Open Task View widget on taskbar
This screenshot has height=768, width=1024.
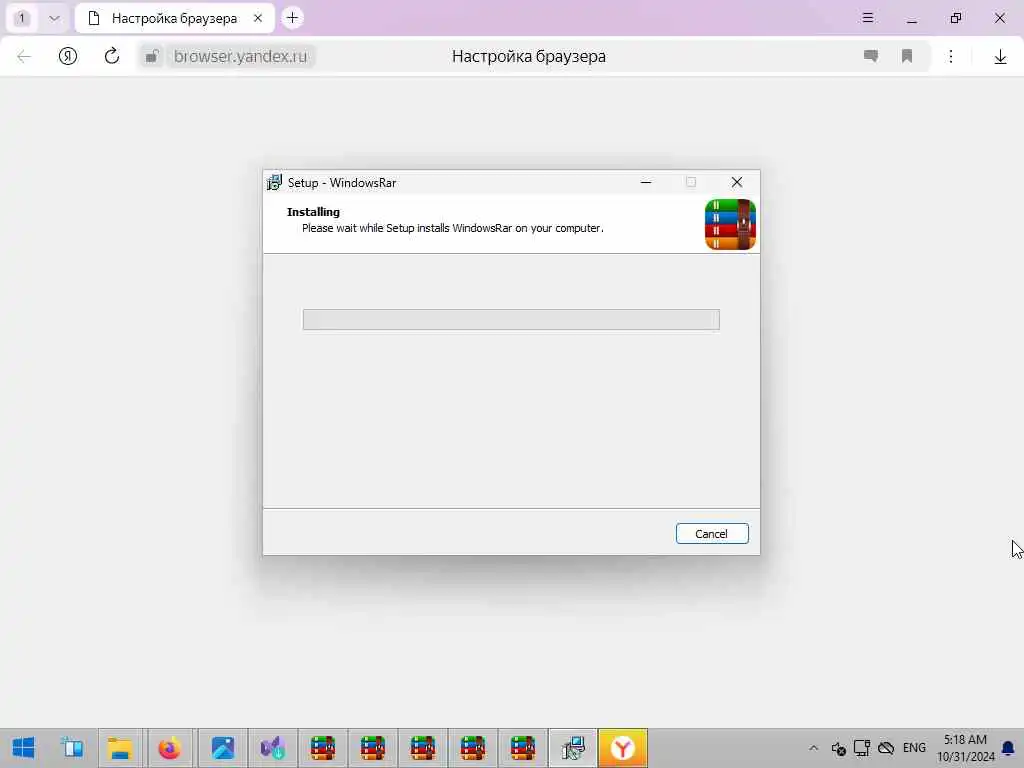point(72,748)
